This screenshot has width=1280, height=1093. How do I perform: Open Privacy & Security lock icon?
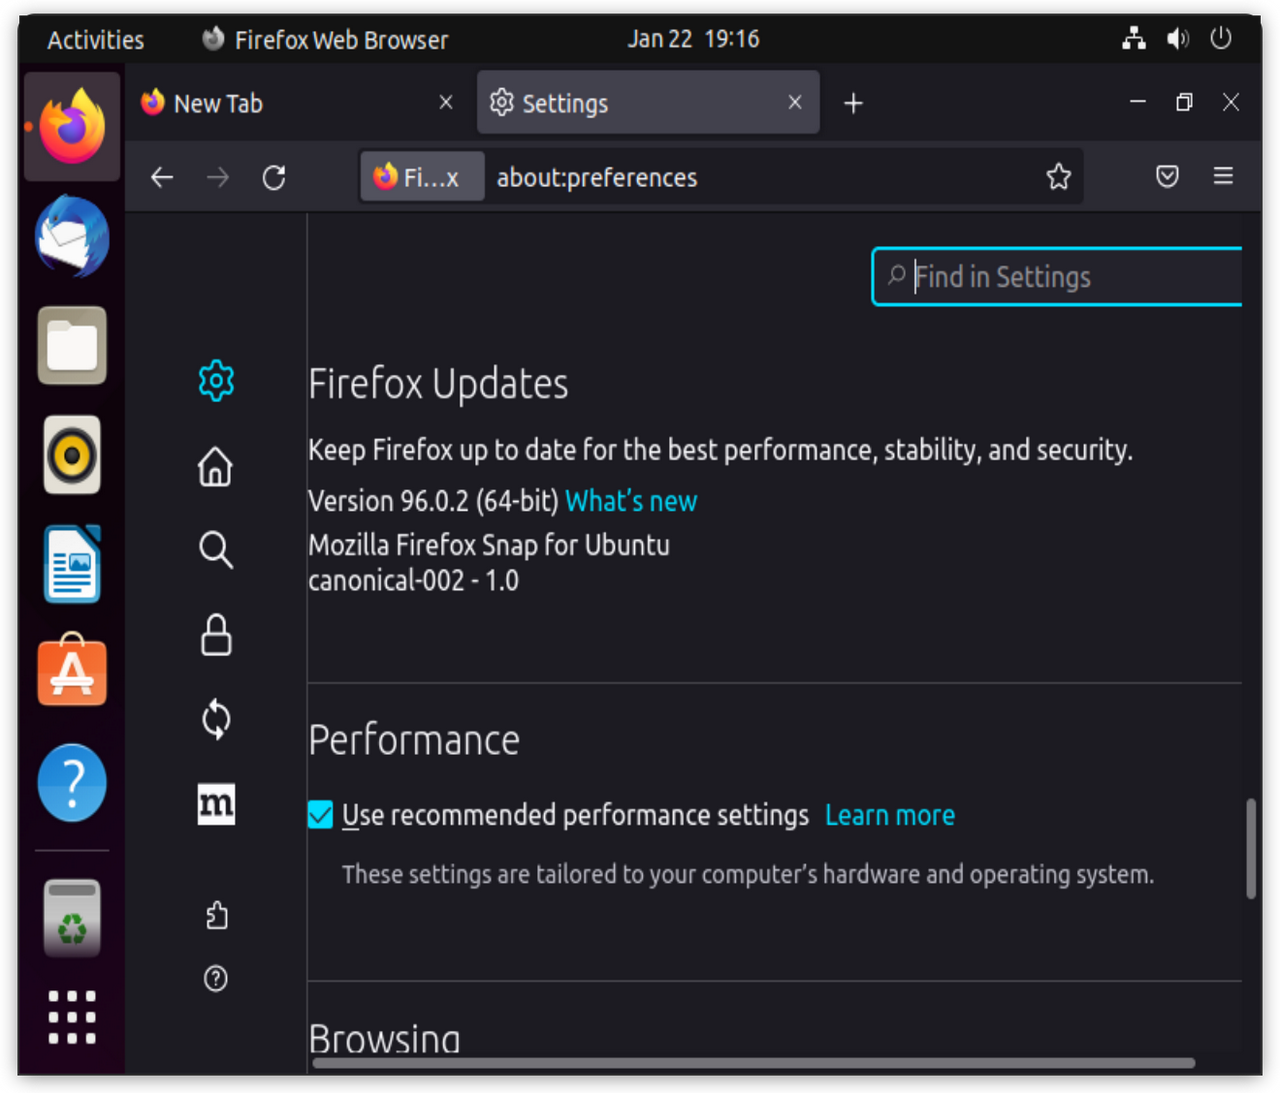[216, 635]
